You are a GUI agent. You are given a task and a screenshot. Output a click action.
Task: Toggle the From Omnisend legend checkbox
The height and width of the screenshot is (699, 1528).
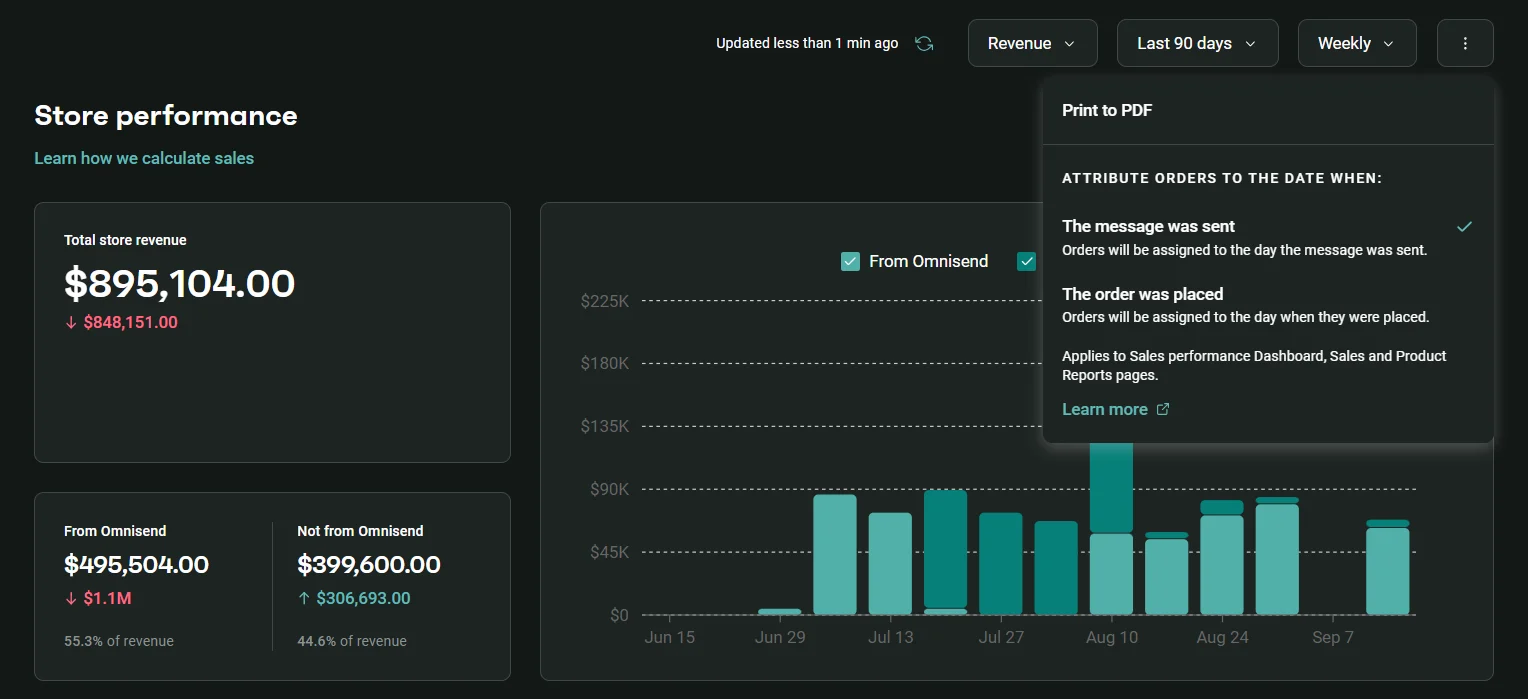tap(851, 261)
